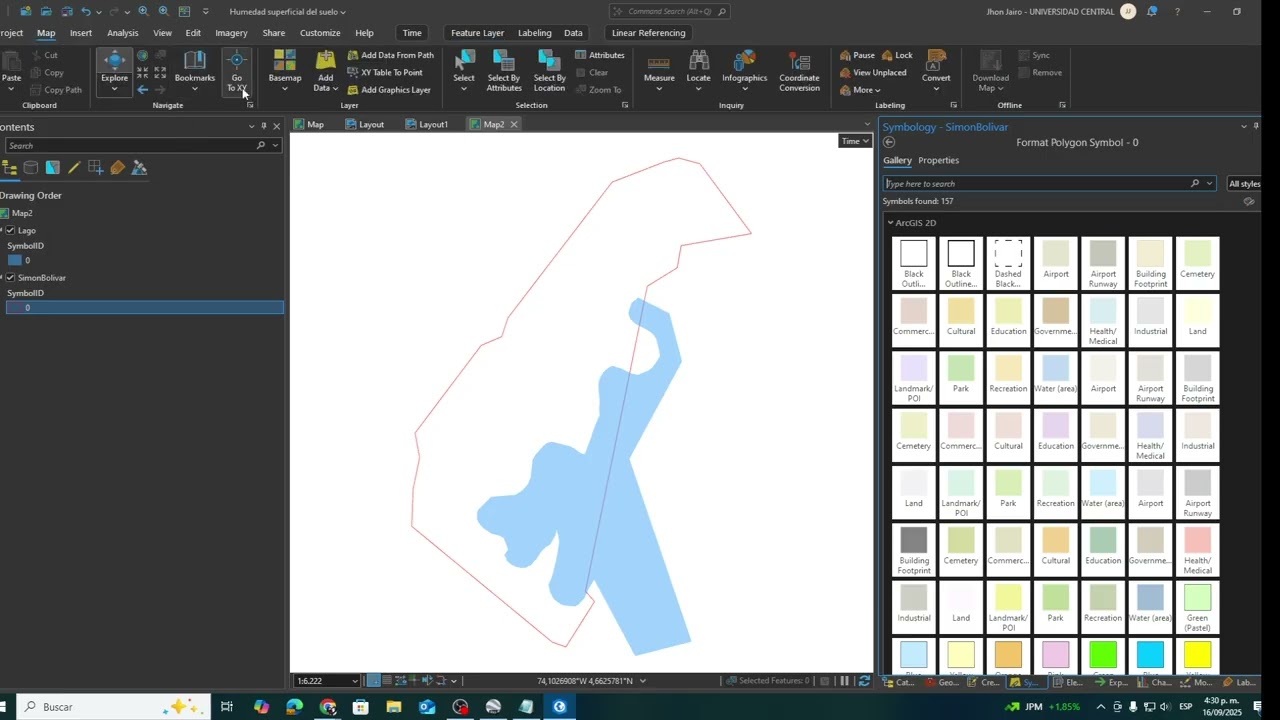Open the Attributes table button
This screenshot has width=1280, height=720.
tap(600, 55)
